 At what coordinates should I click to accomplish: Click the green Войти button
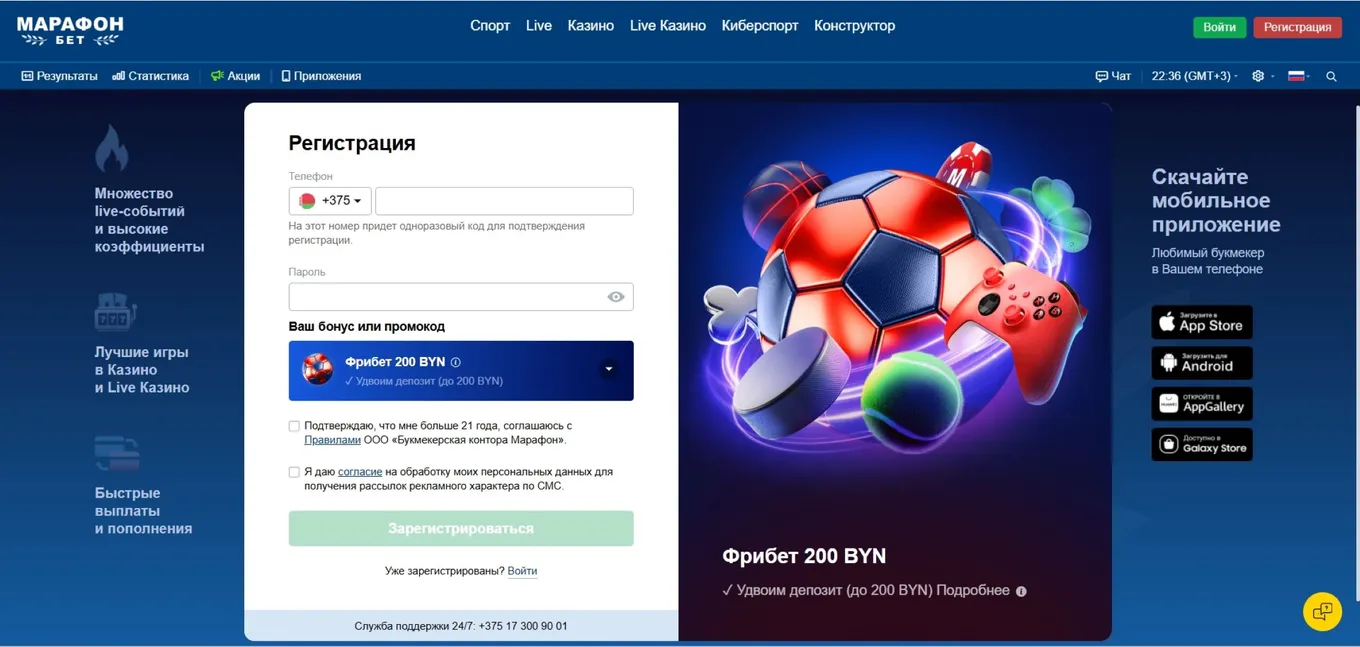click(1219, 27)
